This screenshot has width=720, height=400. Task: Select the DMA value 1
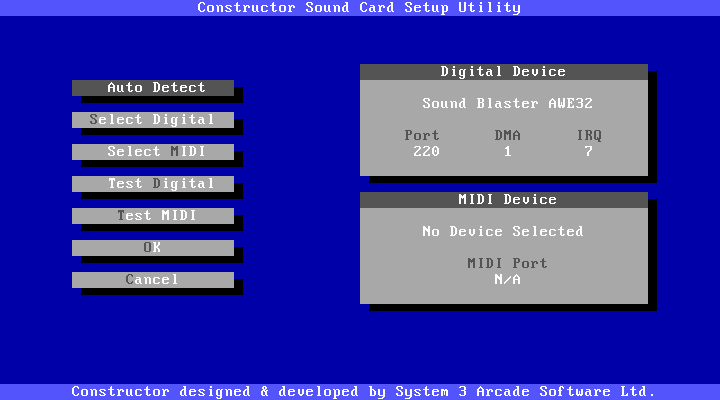point(507,152)
